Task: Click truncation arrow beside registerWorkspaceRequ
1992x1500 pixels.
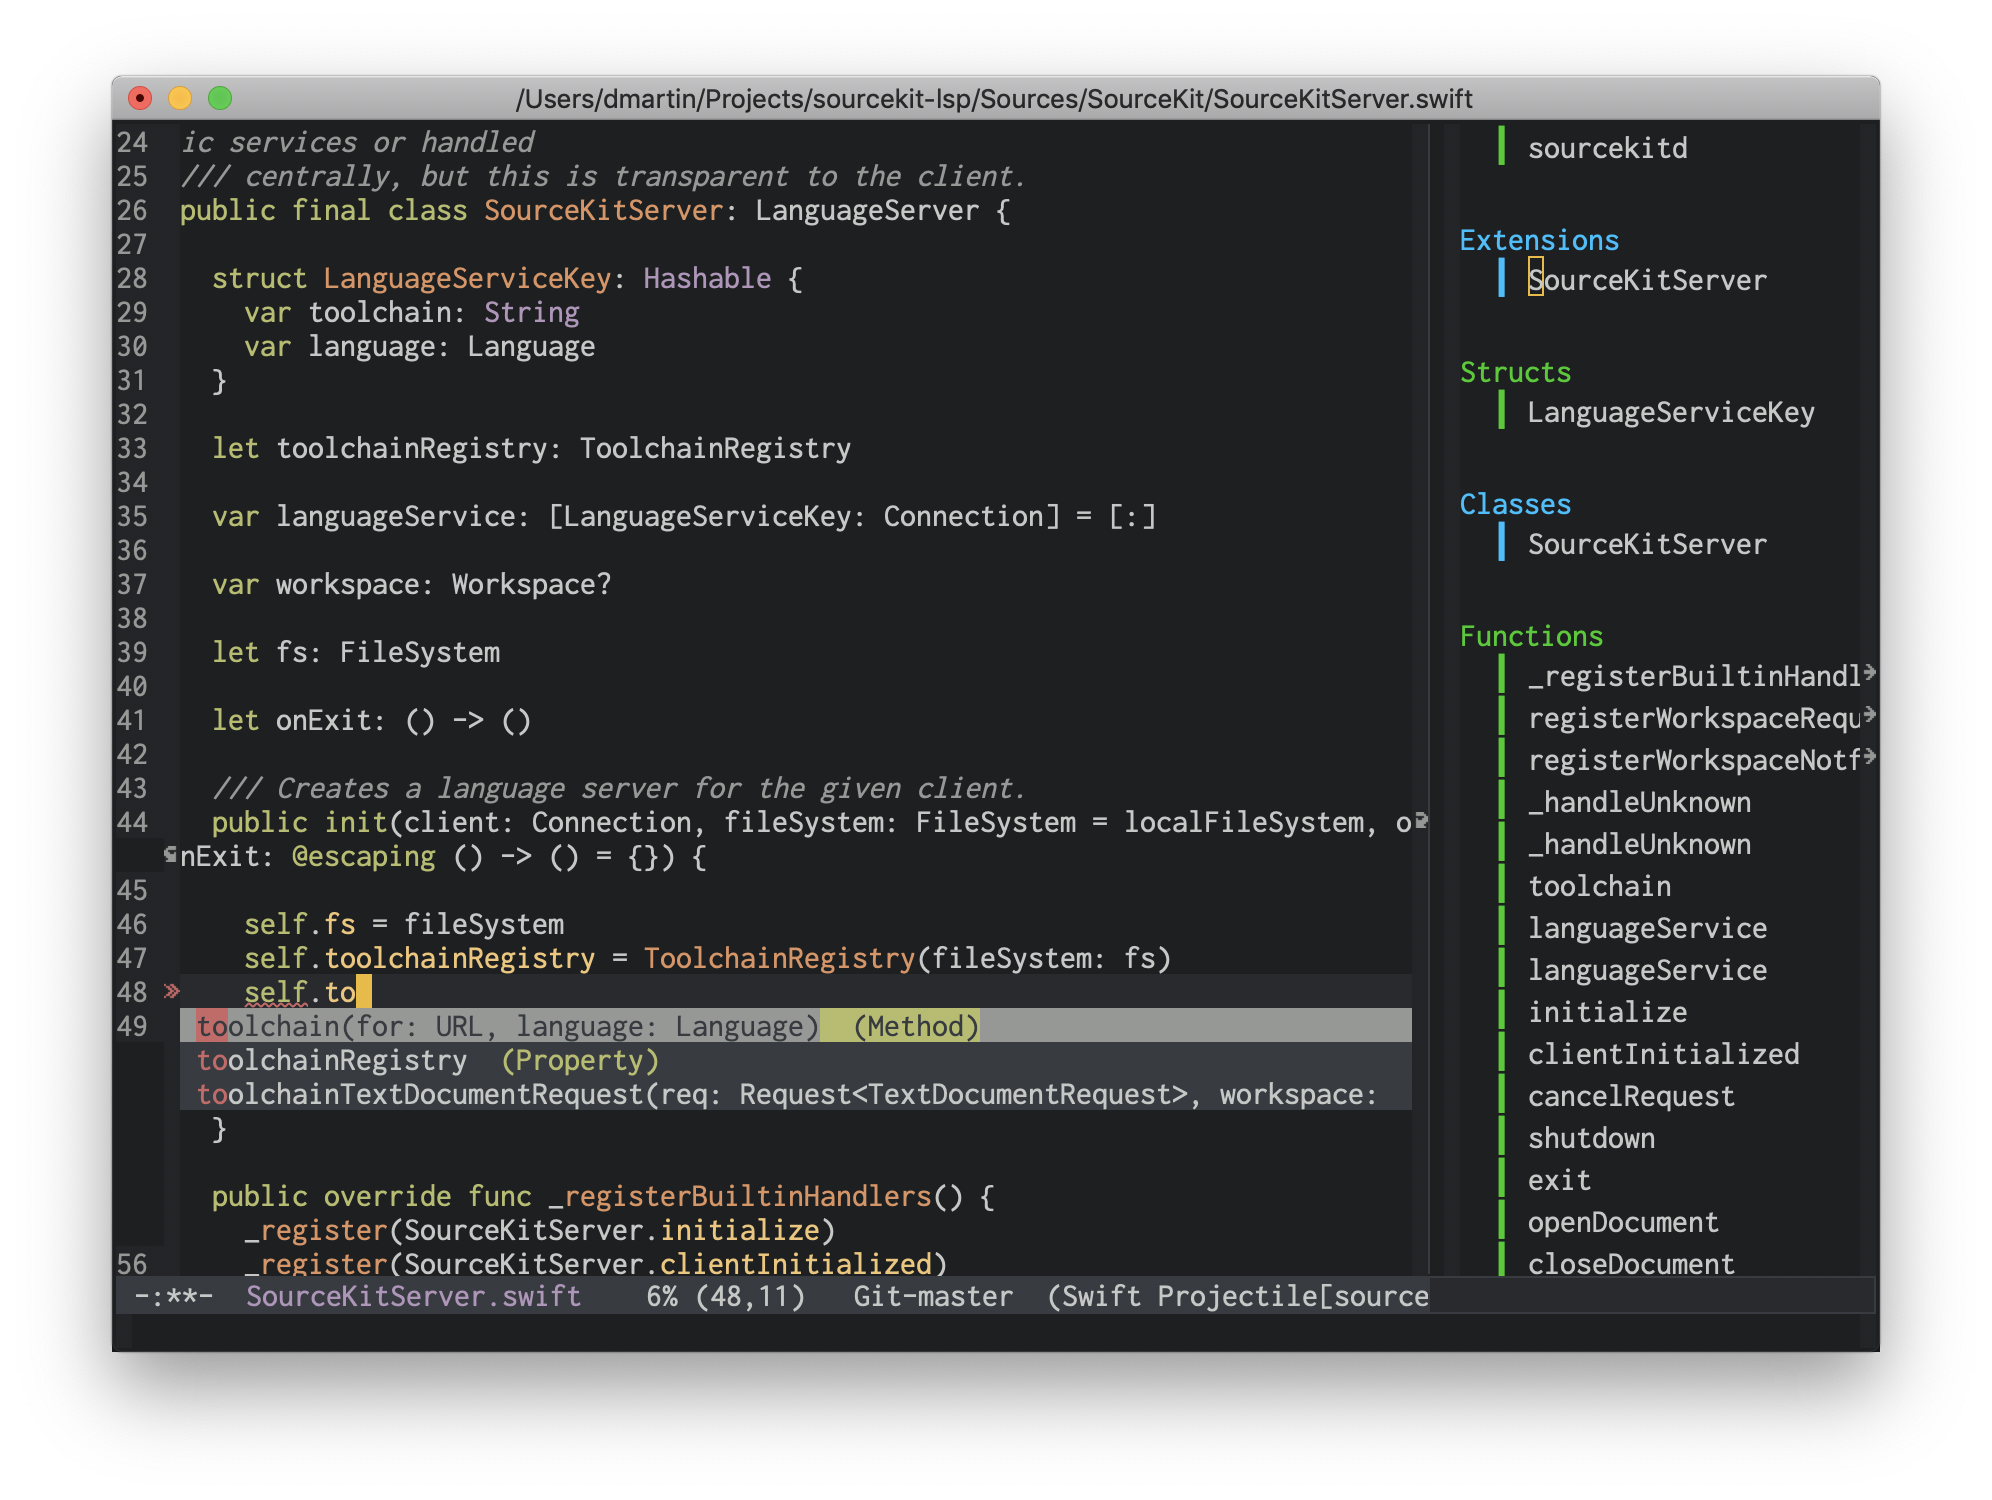Action: tap(1869, 715)
